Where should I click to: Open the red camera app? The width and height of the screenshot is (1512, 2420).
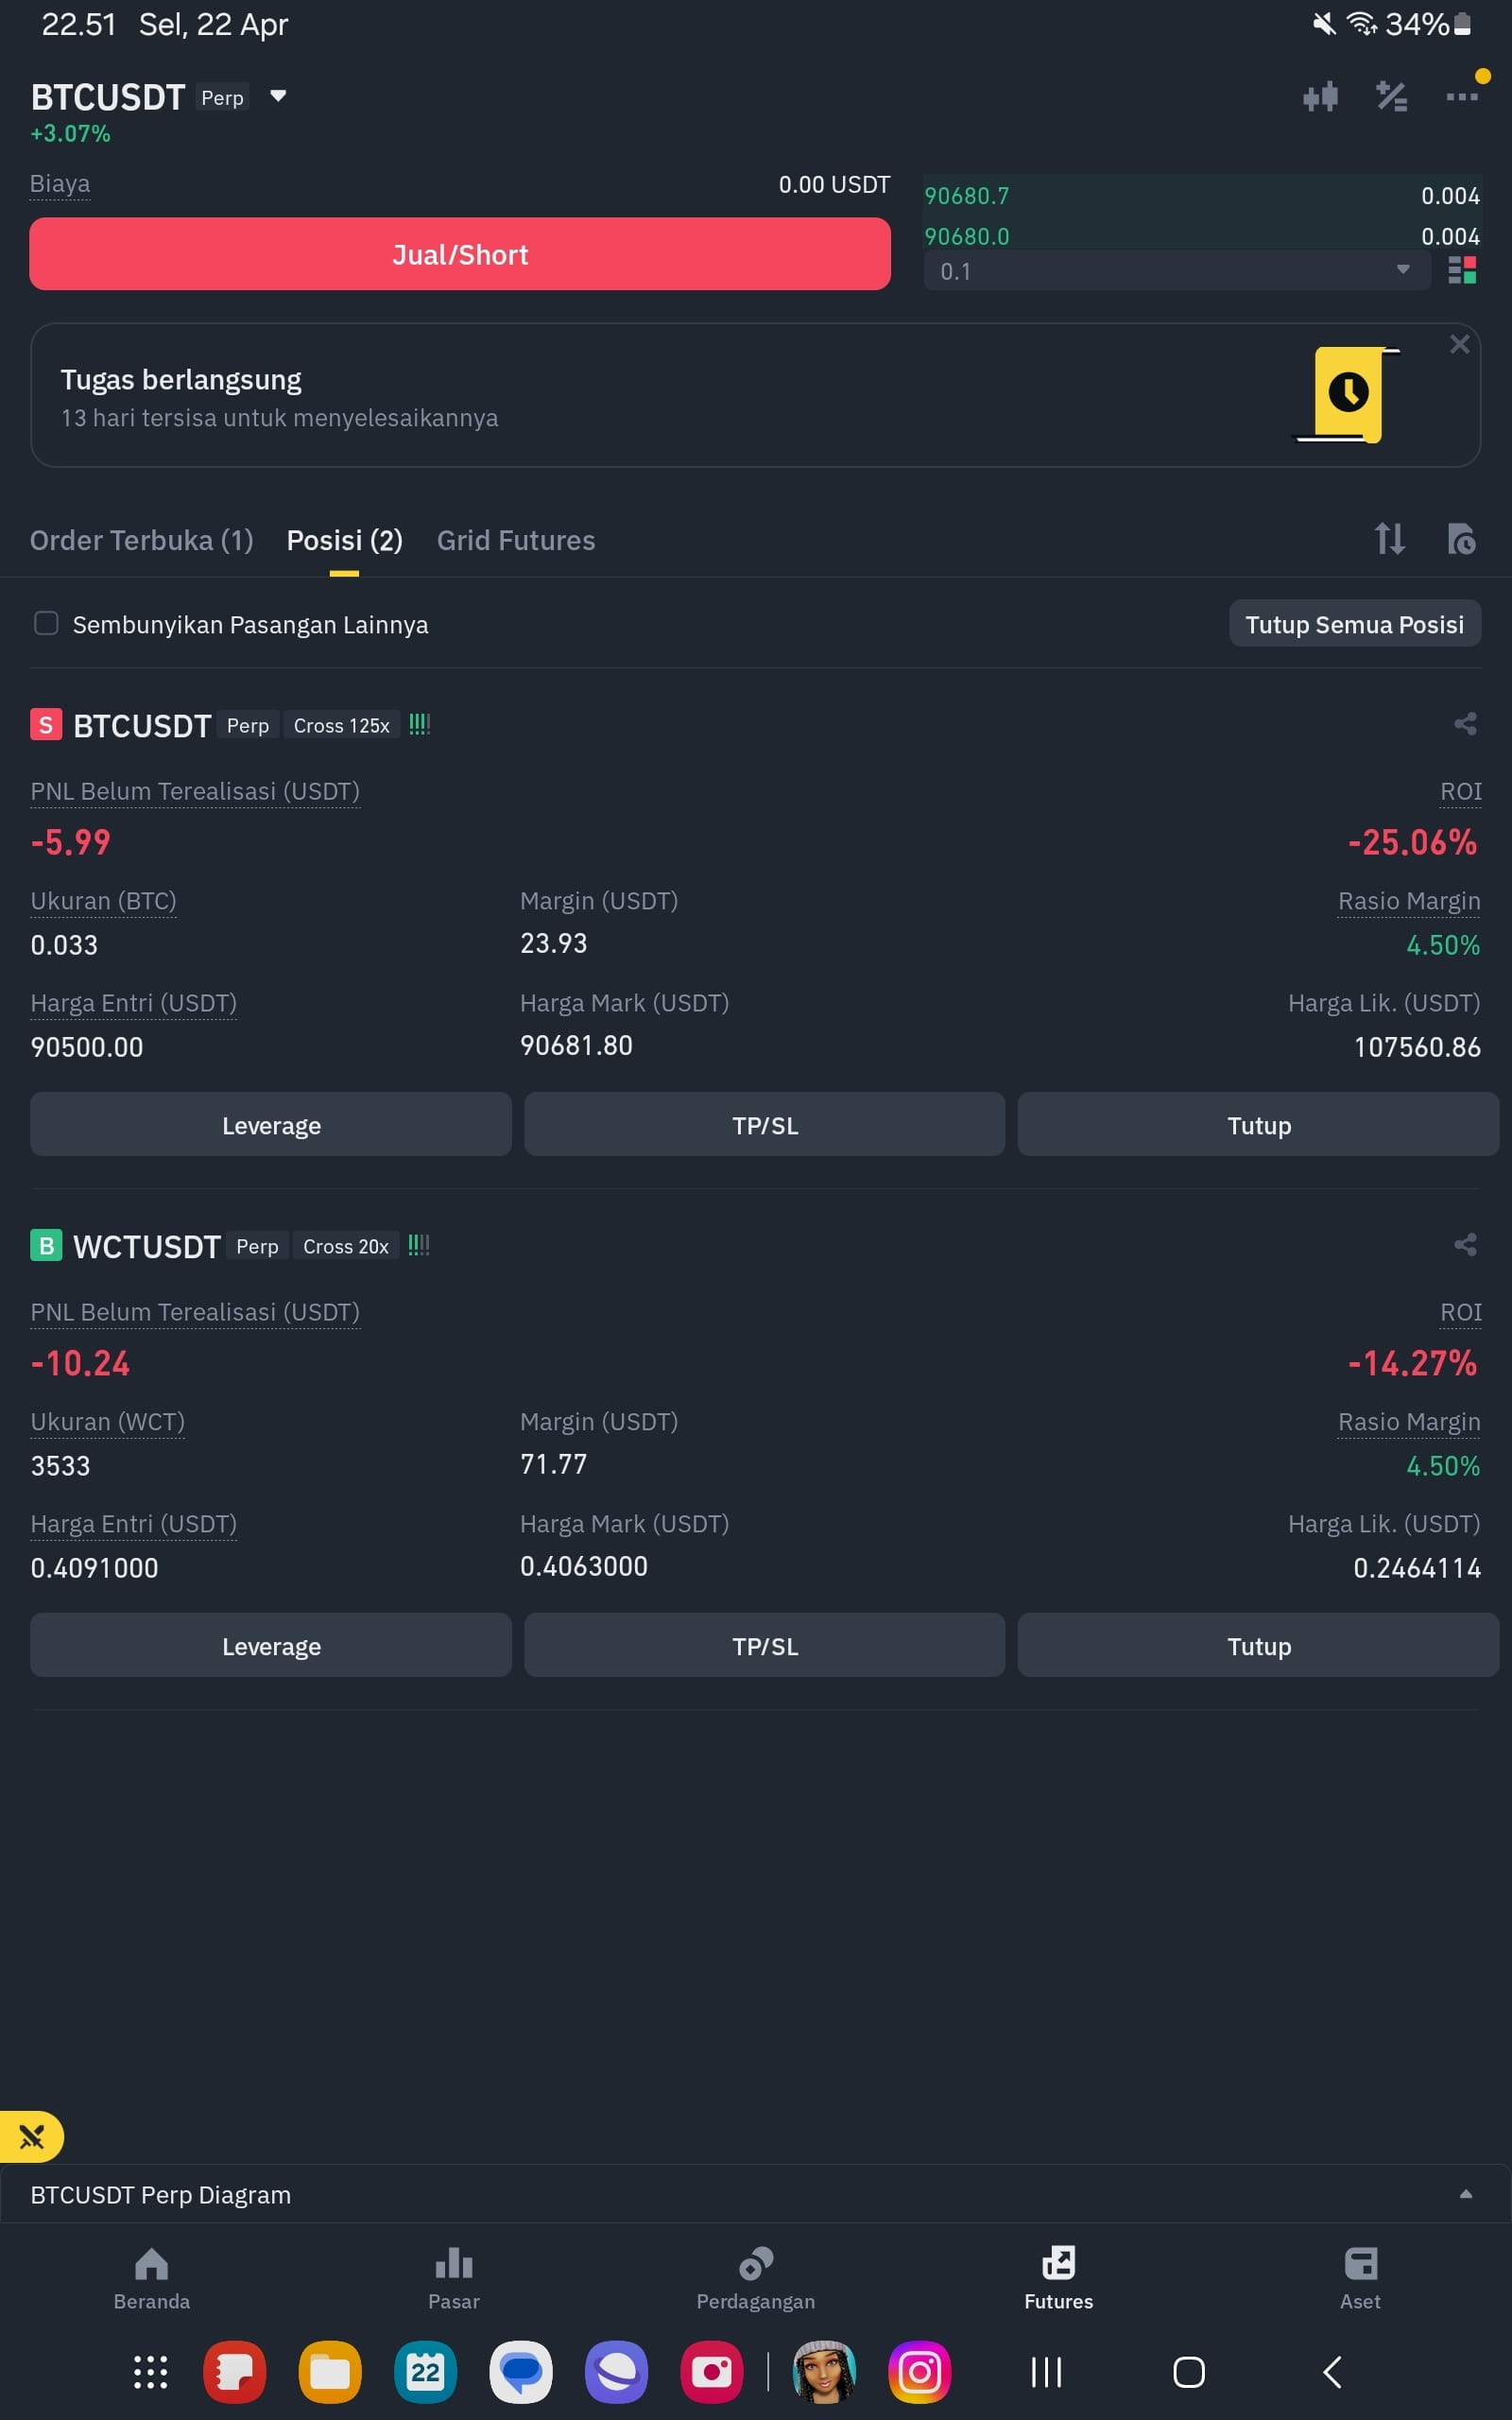[712, 2372]
